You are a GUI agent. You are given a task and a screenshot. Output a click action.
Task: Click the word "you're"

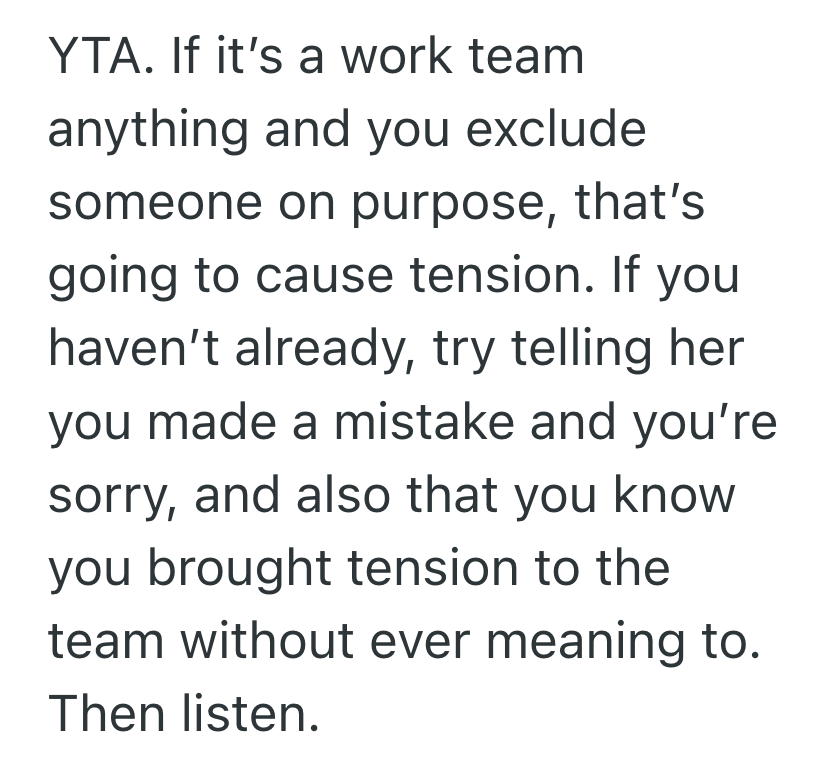(x=703, y=422)
